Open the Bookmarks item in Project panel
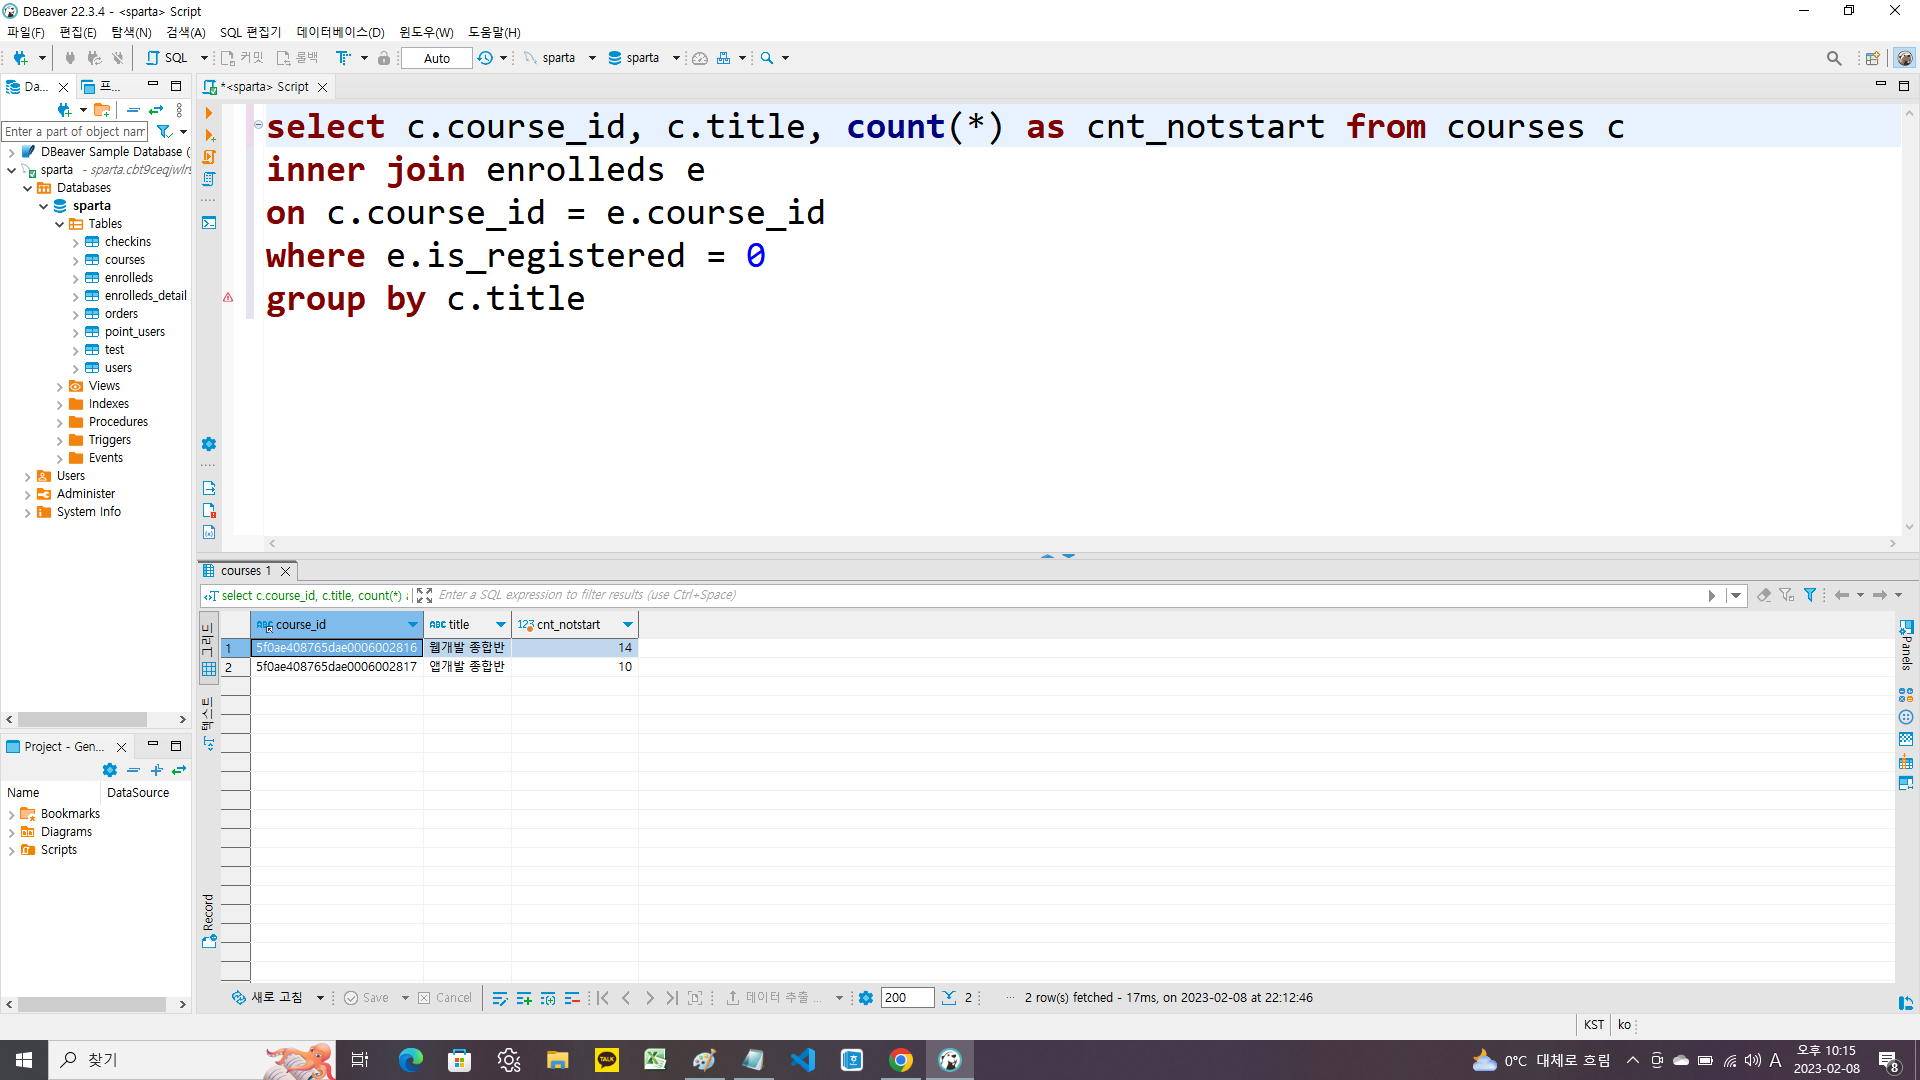Image resolution: width=1920 pixels, height=1080 pixels. coord(70,814)
